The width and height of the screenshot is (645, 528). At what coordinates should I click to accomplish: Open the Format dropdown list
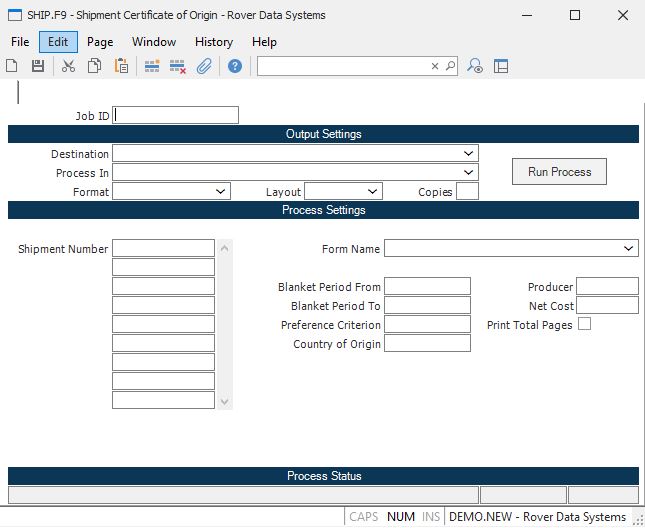[x=221, y=191]
